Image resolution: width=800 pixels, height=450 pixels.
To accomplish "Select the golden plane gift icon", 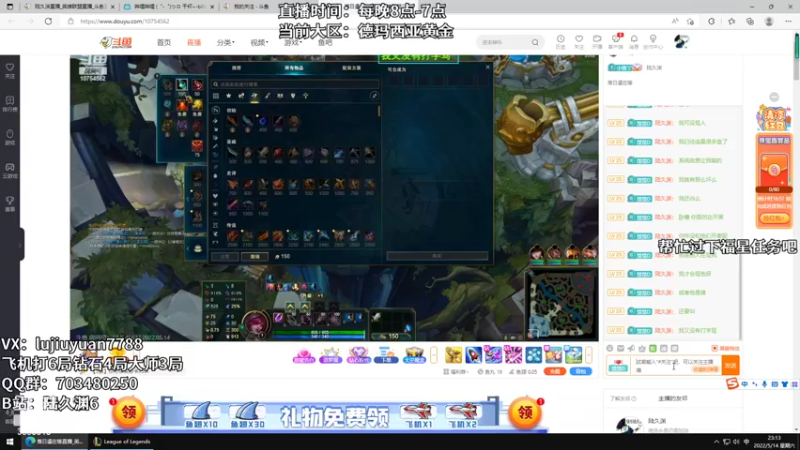I will [453, 355].
